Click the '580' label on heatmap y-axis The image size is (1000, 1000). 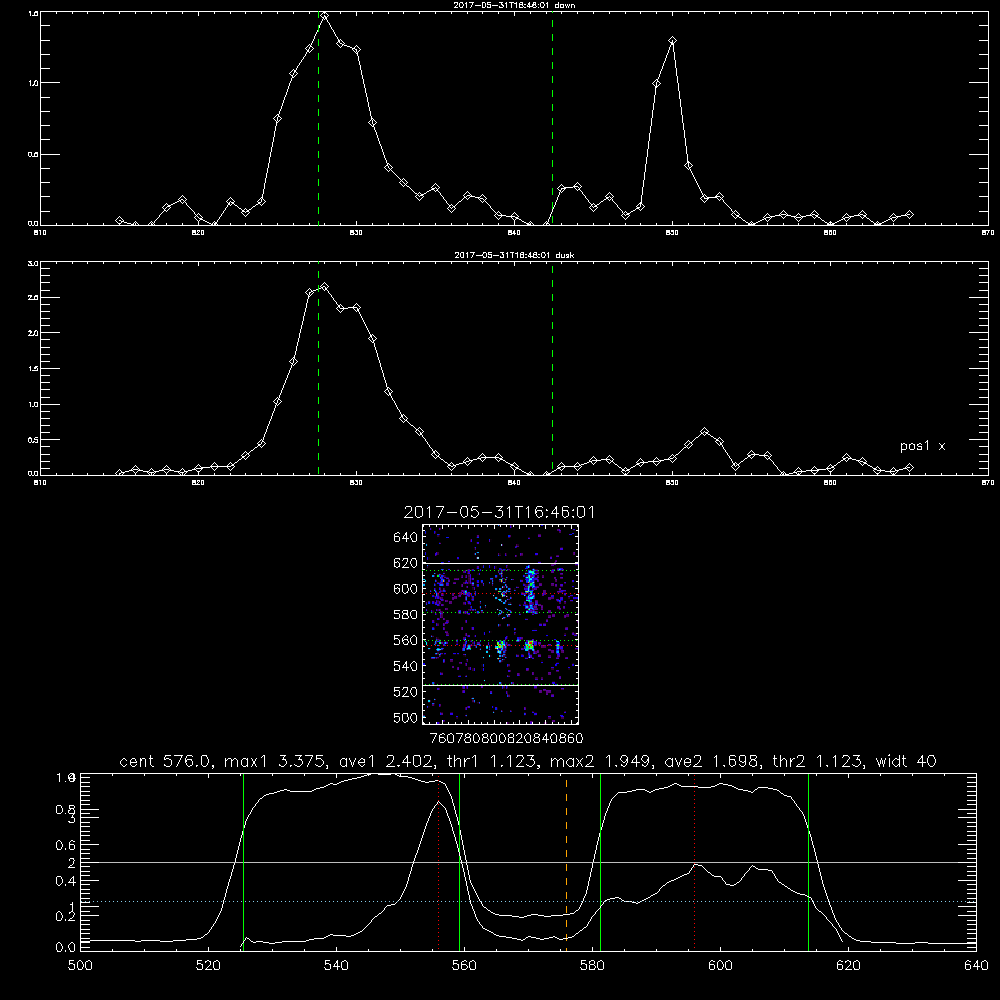[406, 615]
